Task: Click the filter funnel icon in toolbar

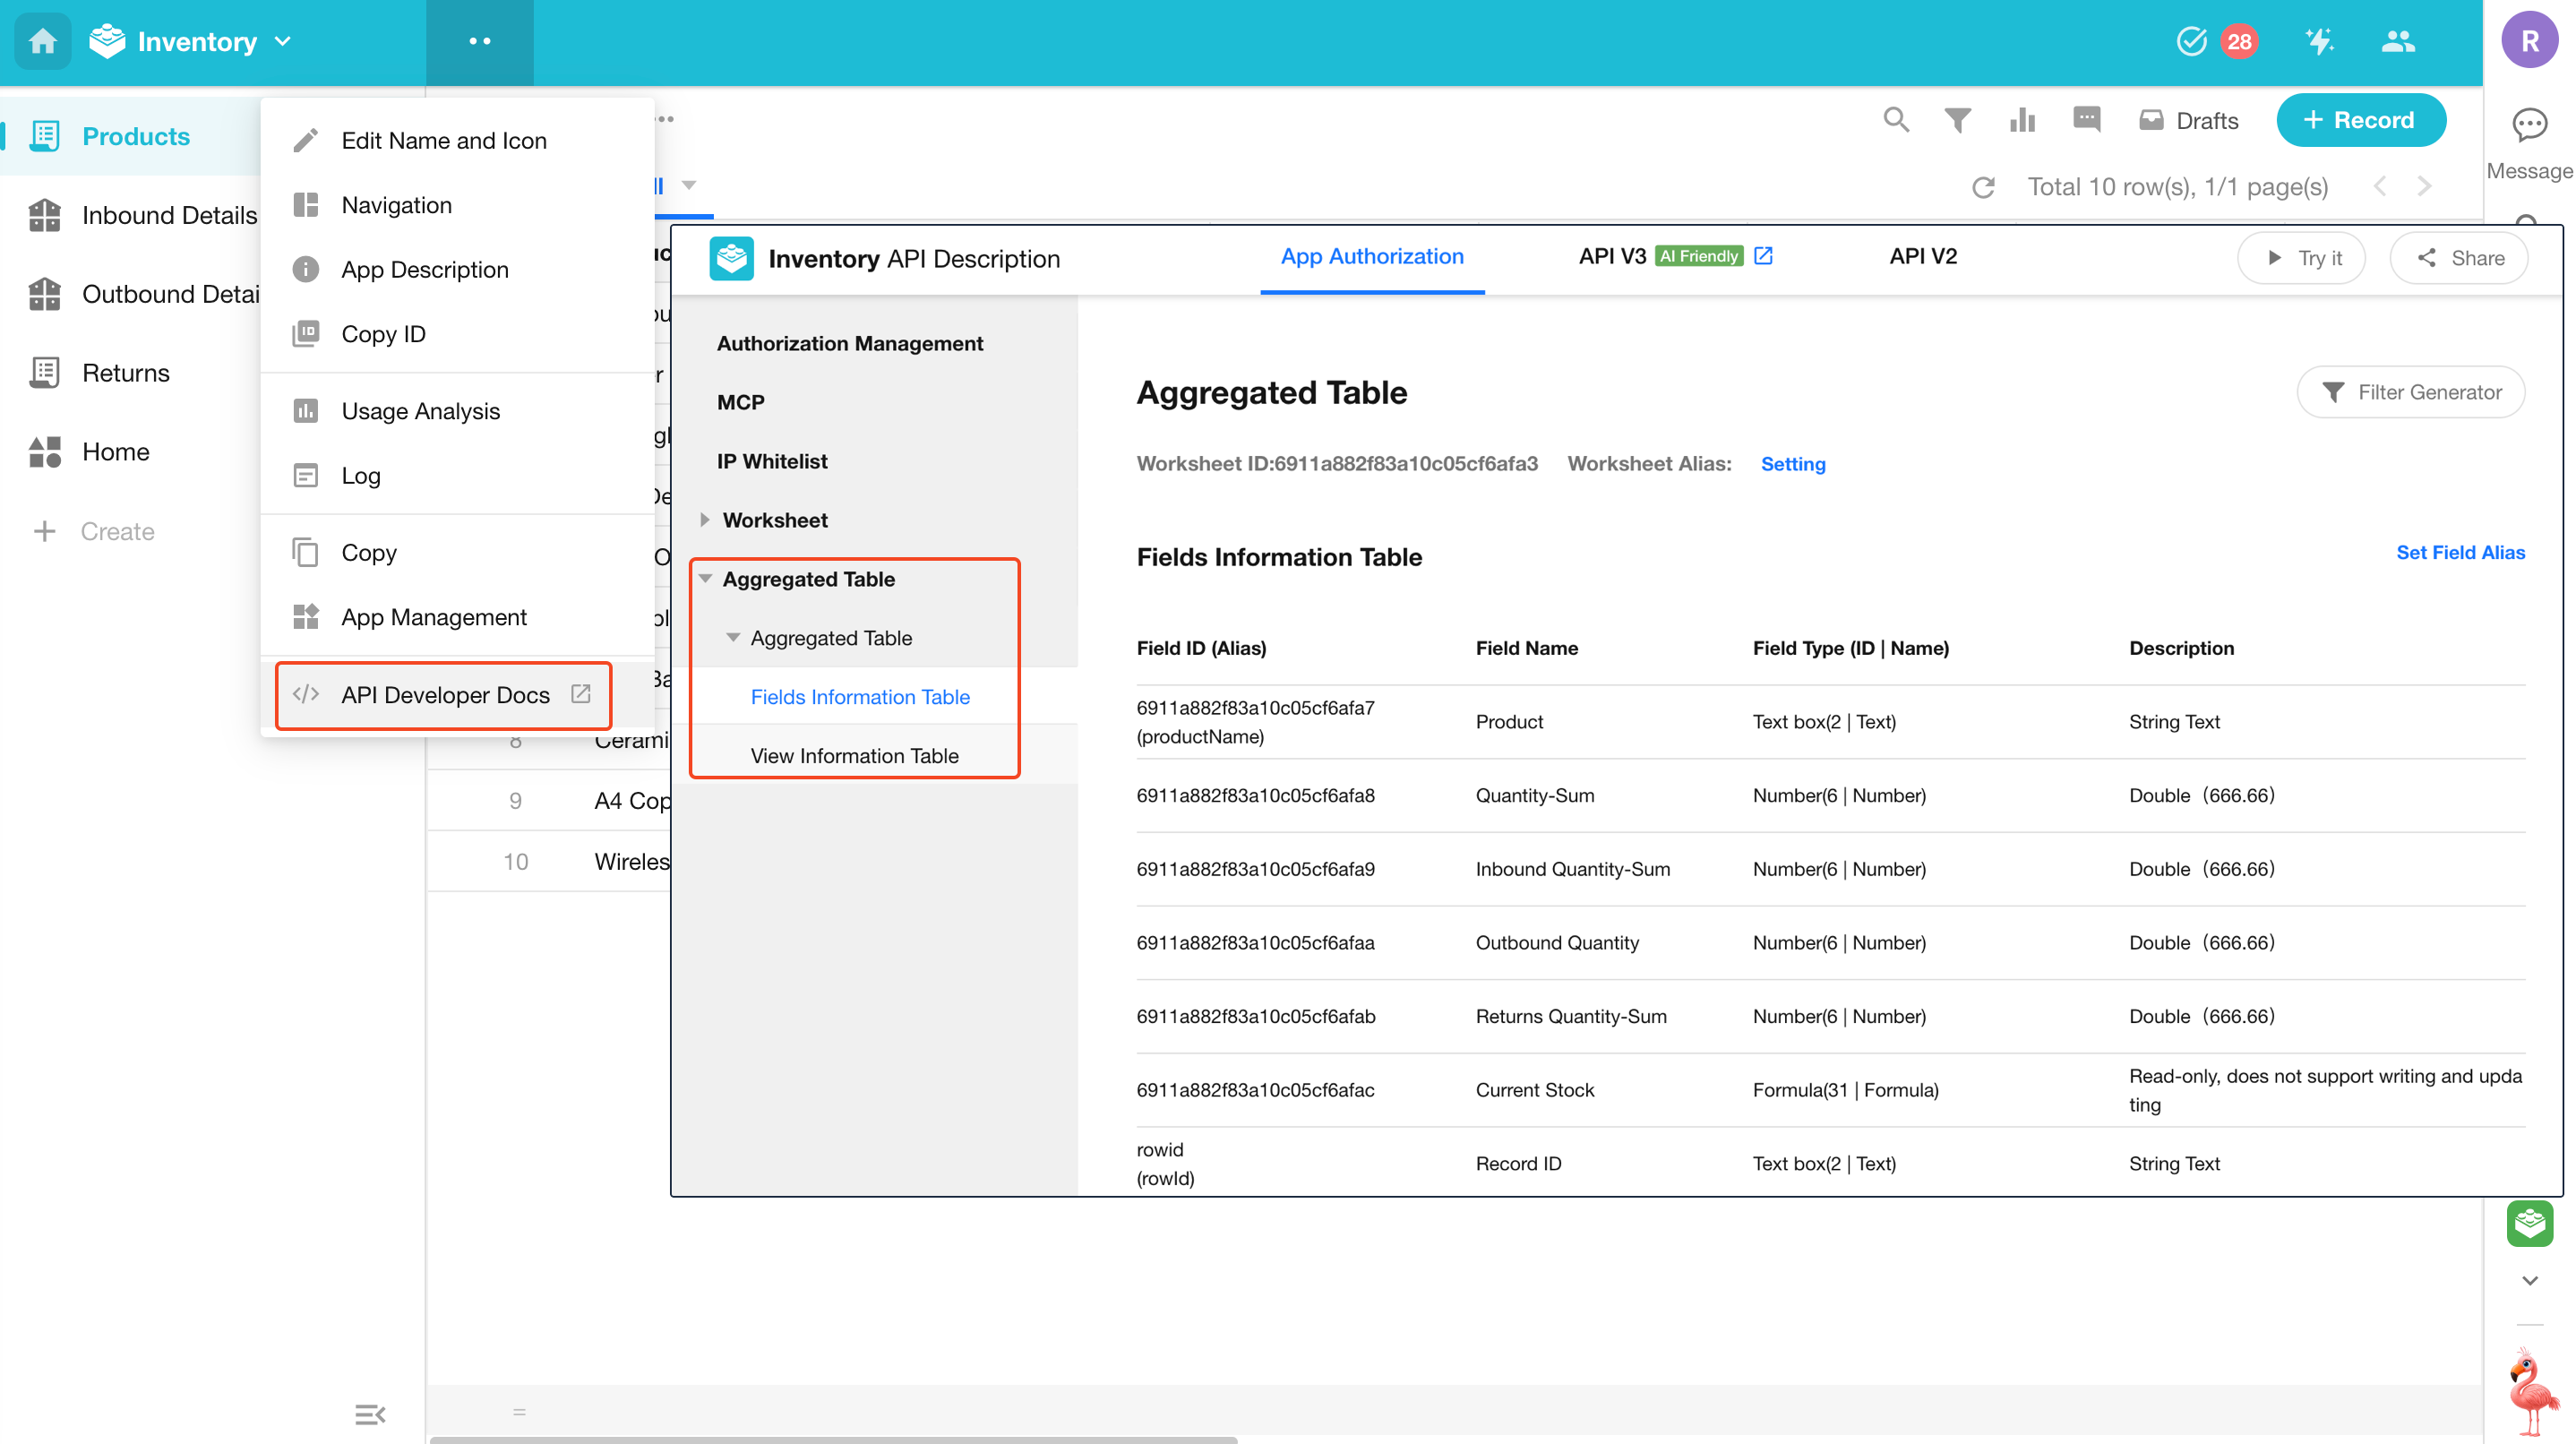Action: point(1957,120)
